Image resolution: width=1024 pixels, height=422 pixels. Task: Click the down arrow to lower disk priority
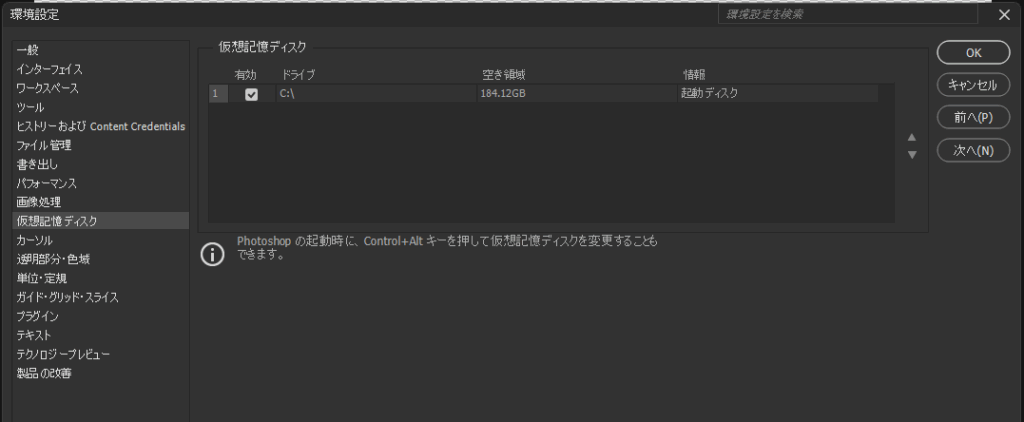tap(911, 155)
